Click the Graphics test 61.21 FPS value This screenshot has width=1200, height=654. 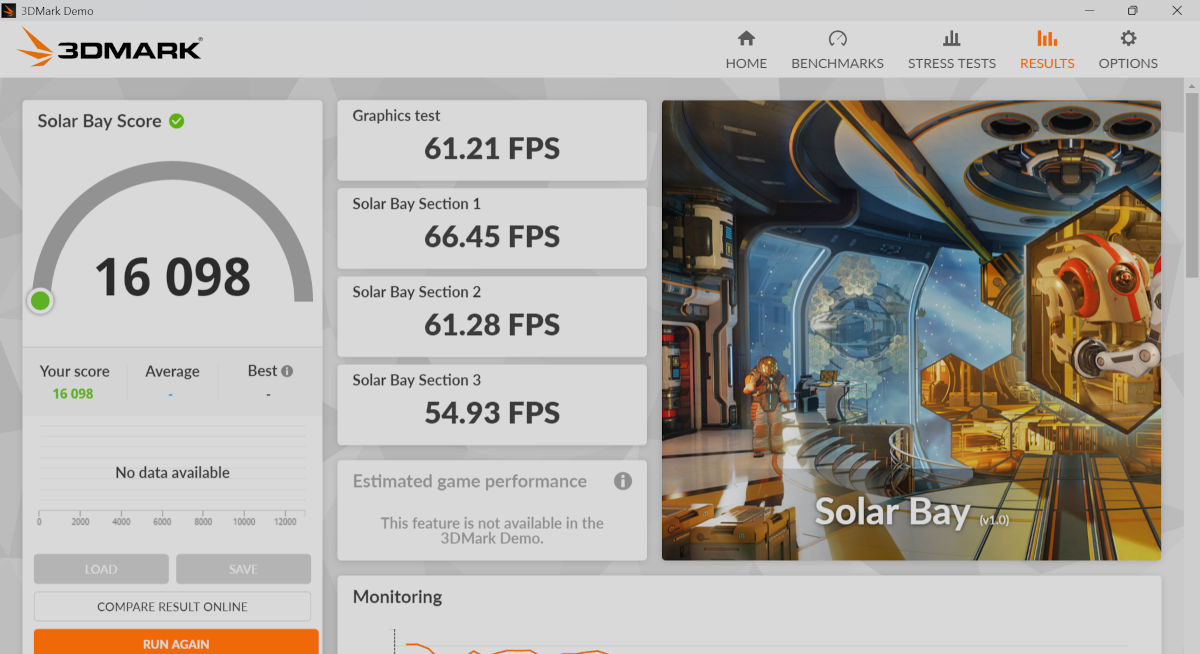[492, 149]
